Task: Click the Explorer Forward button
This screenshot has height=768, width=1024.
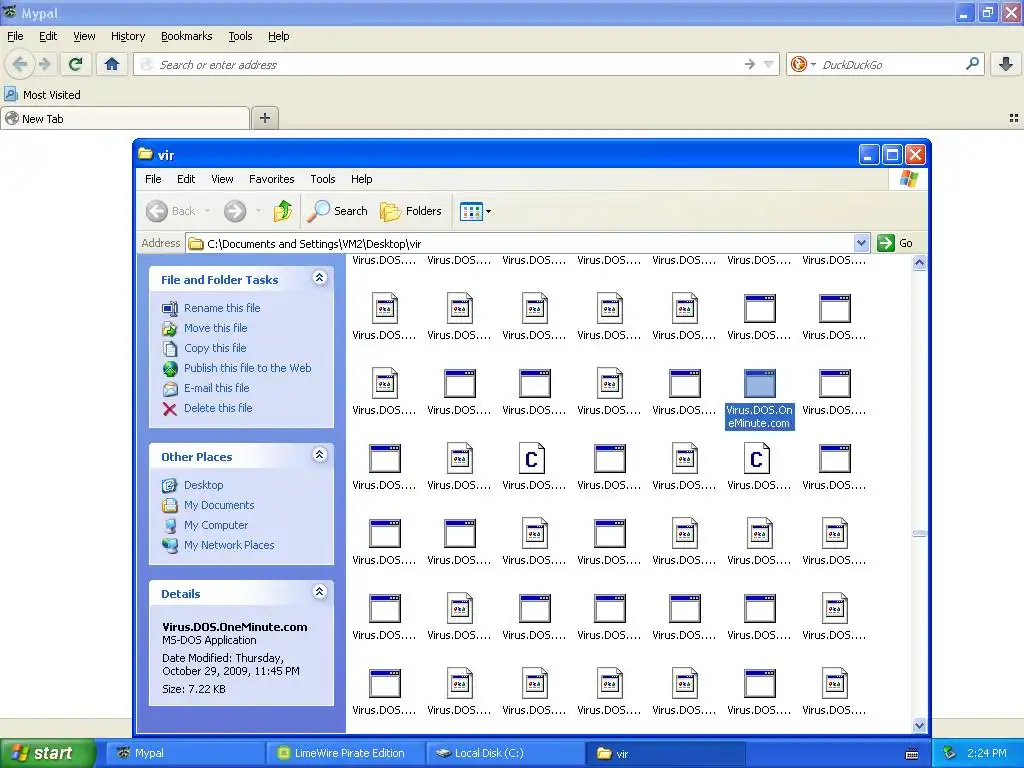Action: click(x=235, y=211)
